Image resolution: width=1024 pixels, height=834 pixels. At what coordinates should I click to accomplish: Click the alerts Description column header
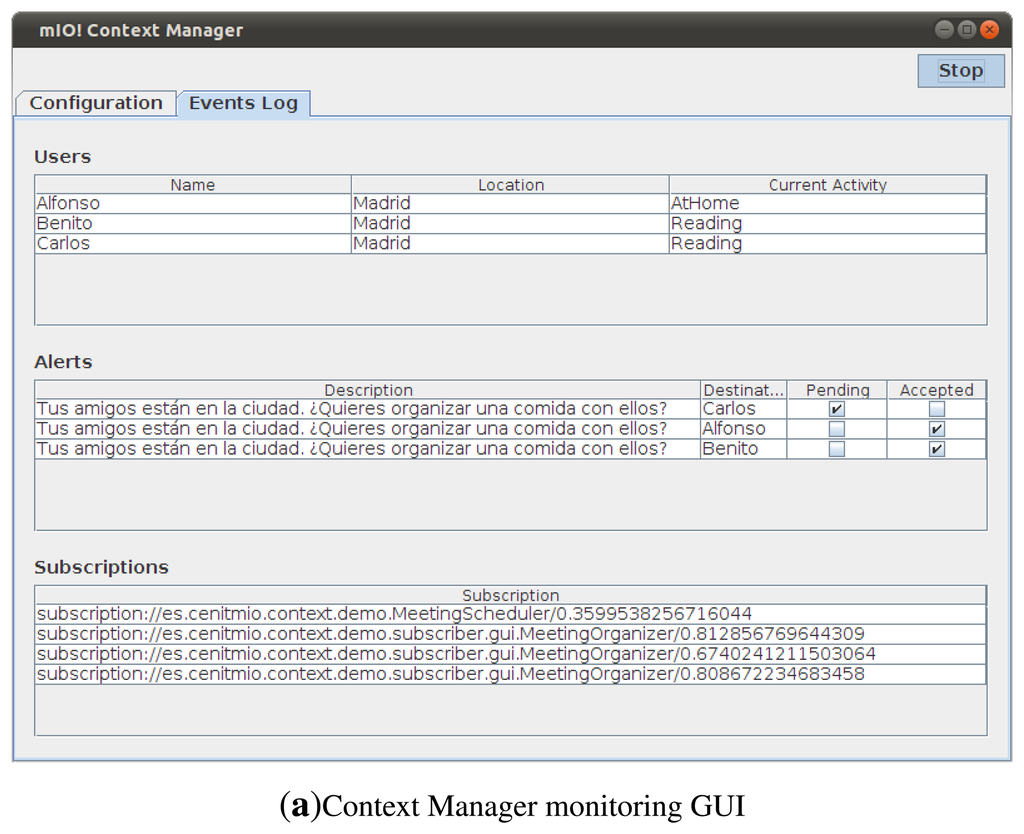[x=368, y=390]
